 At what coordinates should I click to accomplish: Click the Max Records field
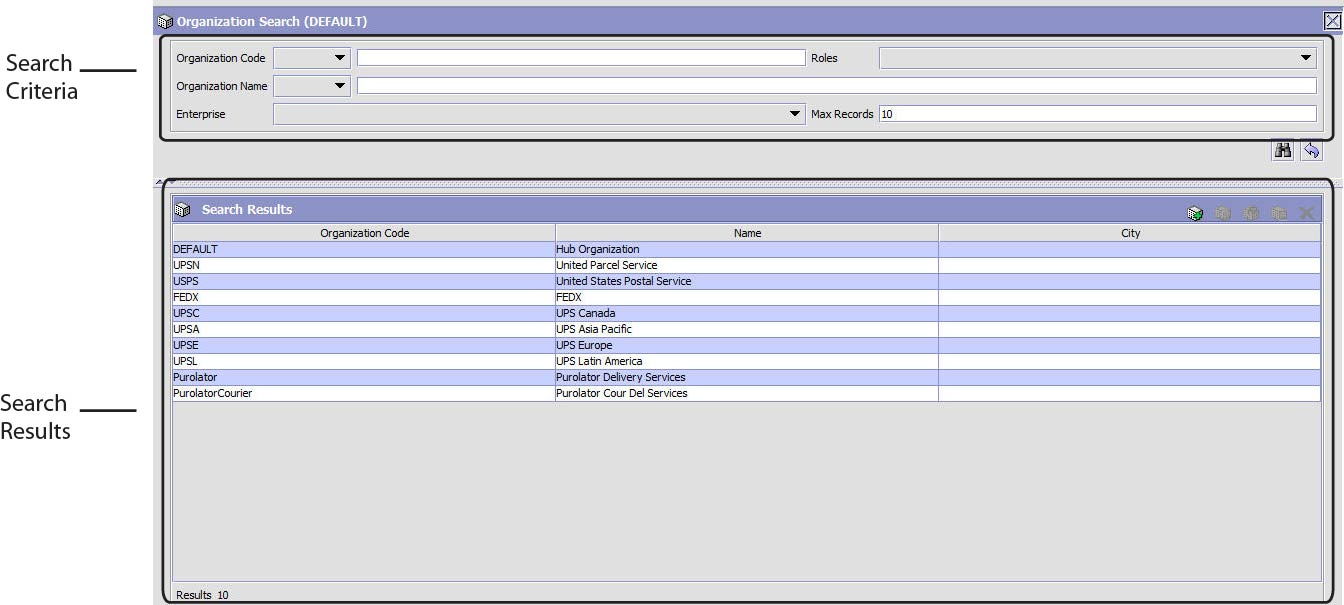(x=1098, y=114)
